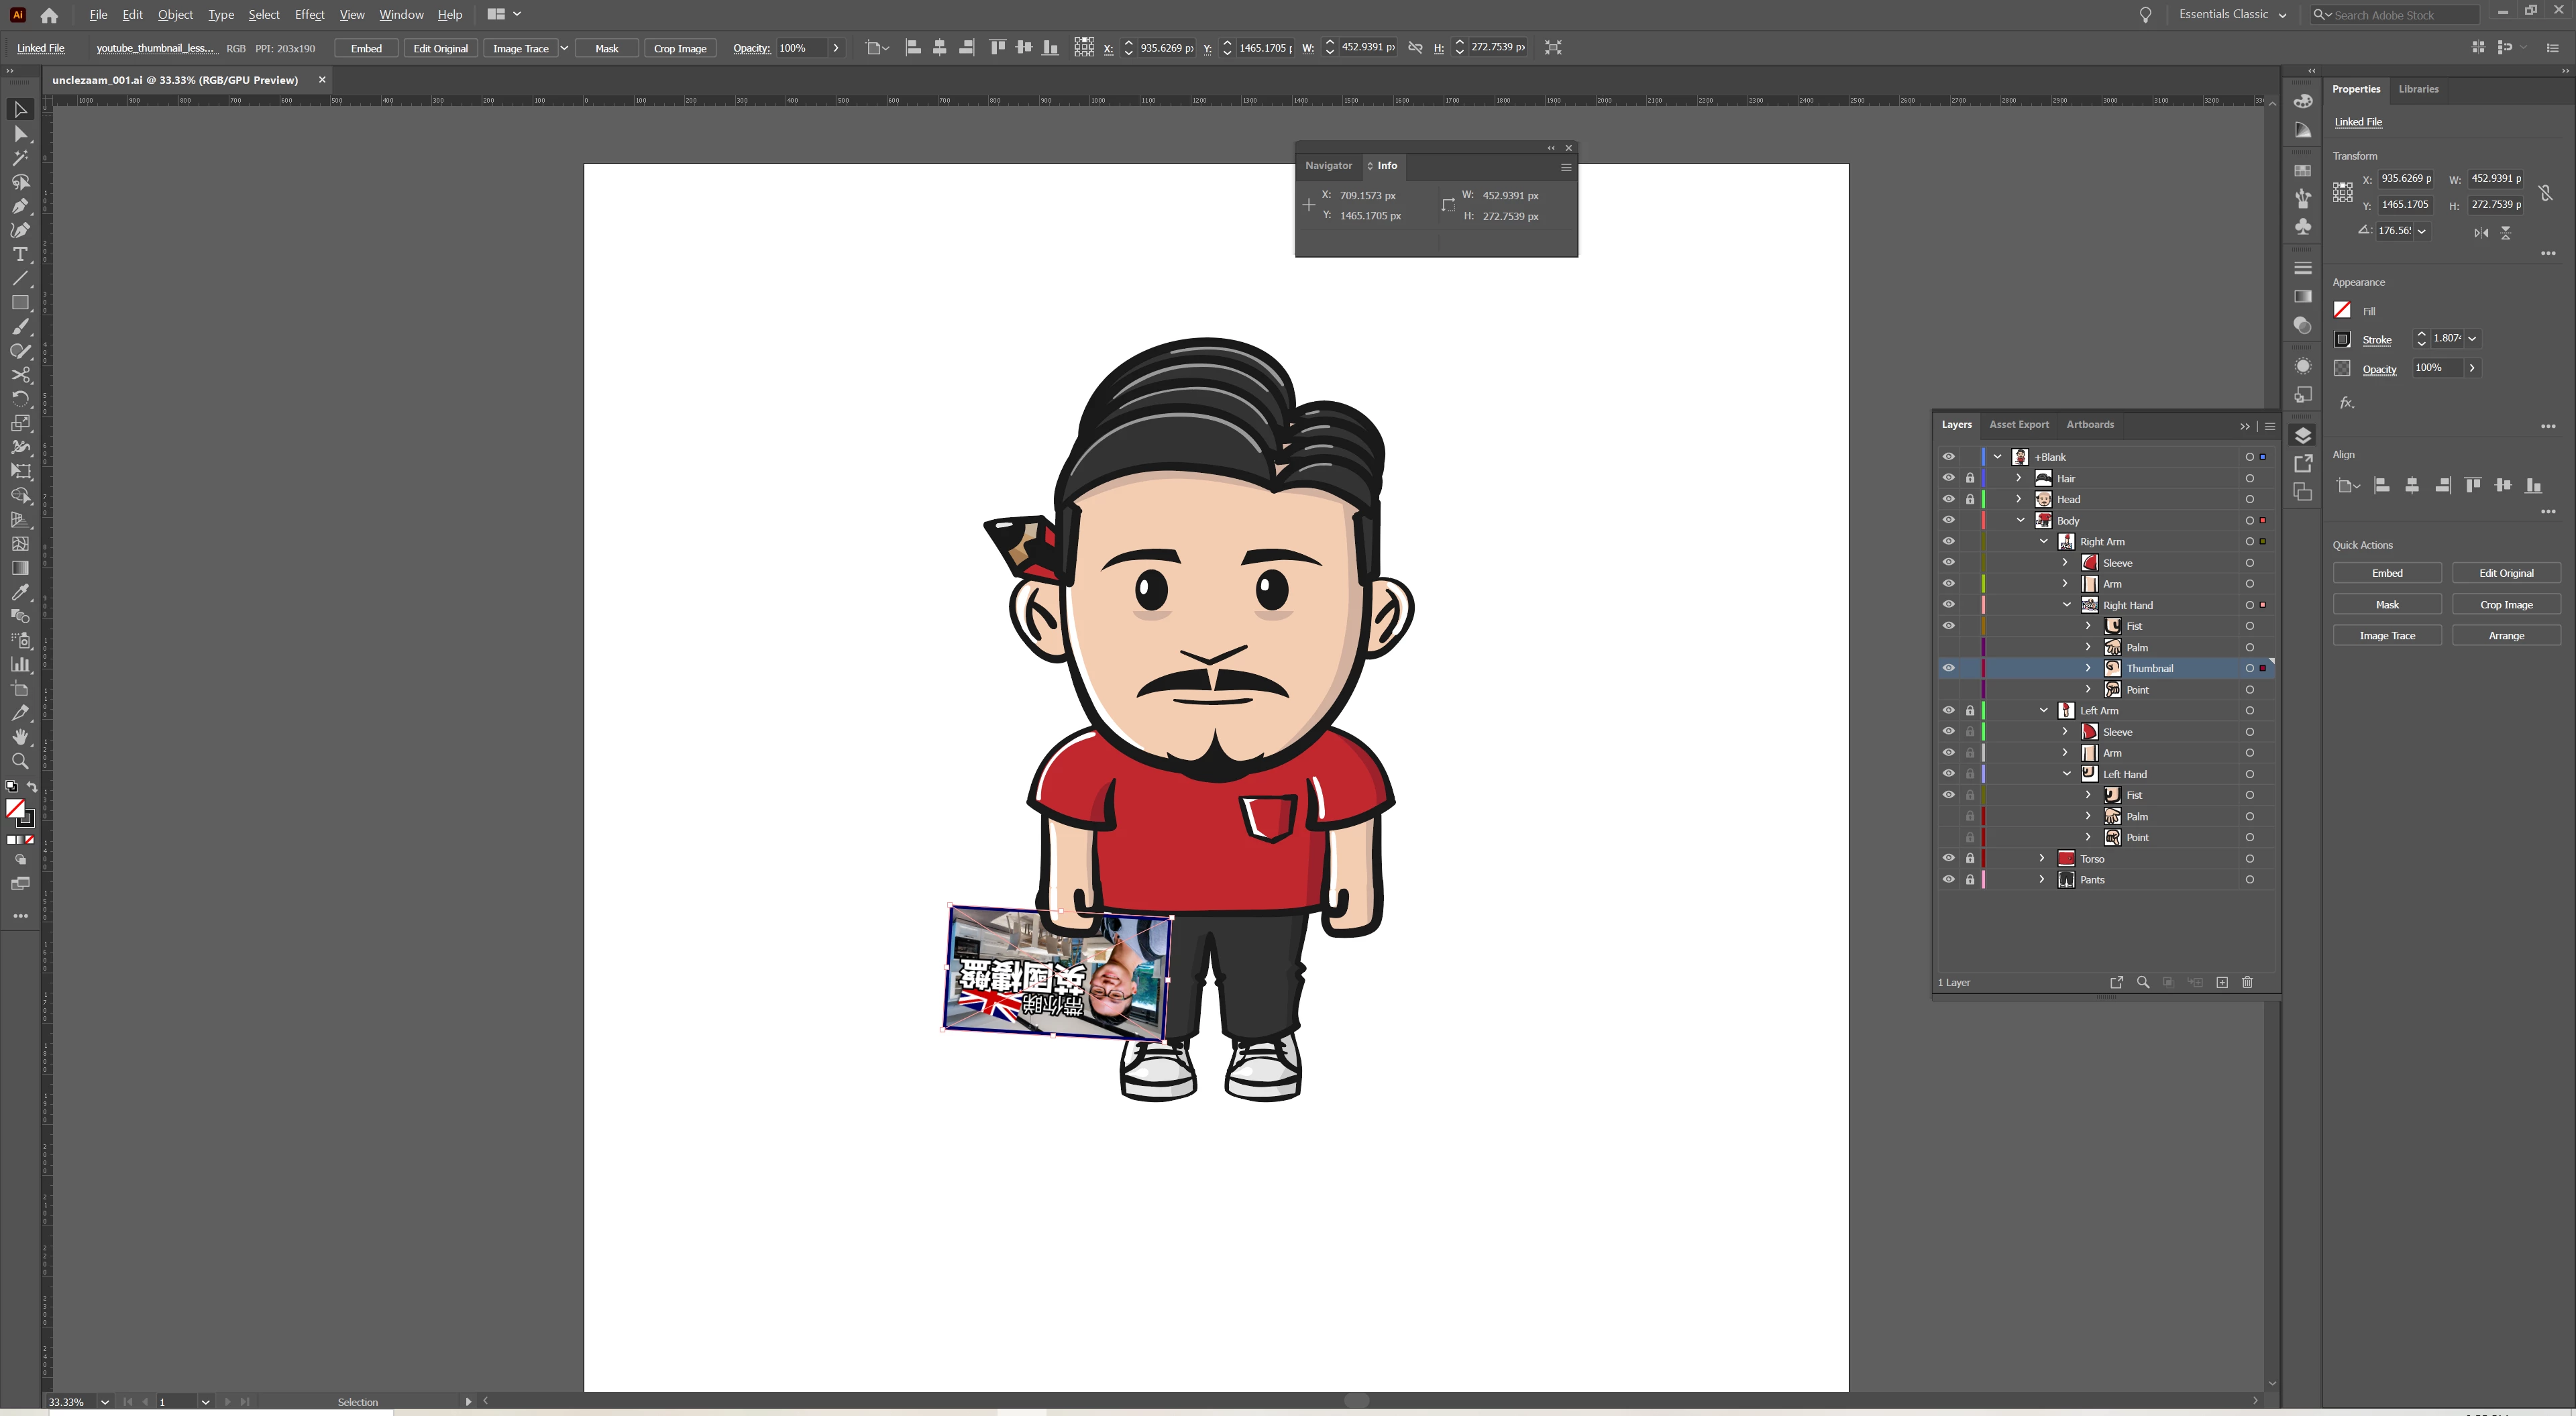This screenshot has width=2576, height=1416.
Task: Click the Fill swatch in Appearance
Action: pos(2342,311)
